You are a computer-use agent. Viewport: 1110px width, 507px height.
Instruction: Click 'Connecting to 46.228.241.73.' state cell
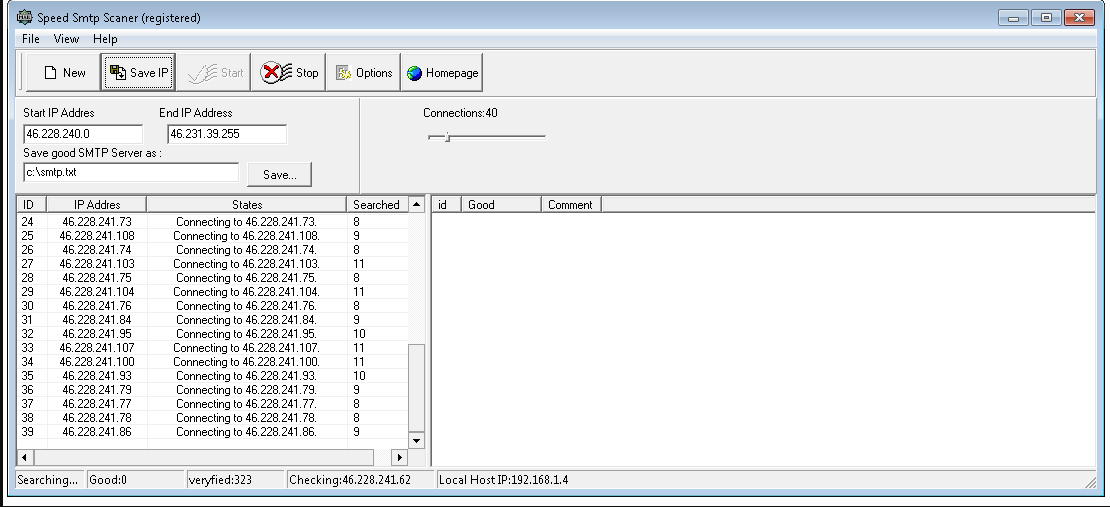click(246, 222)
